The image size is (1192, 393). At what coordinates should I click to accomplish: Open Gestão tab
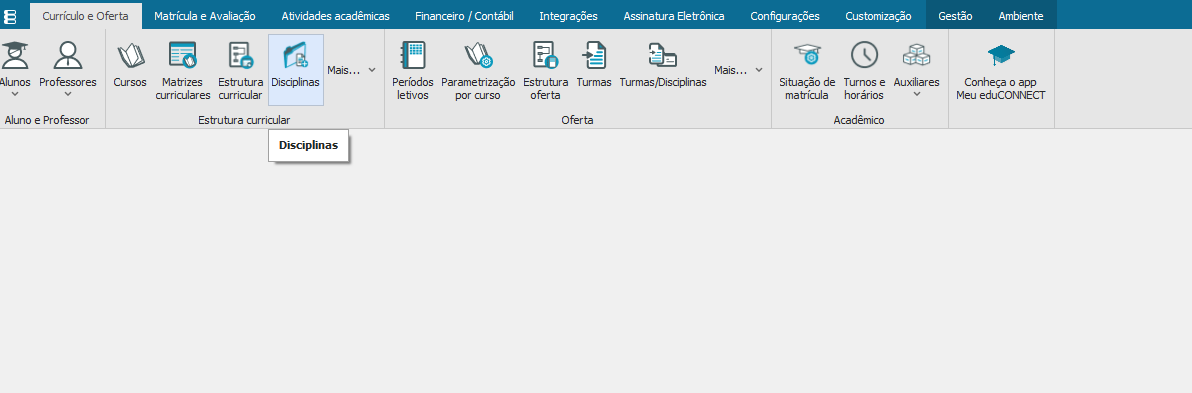point(956,16)
